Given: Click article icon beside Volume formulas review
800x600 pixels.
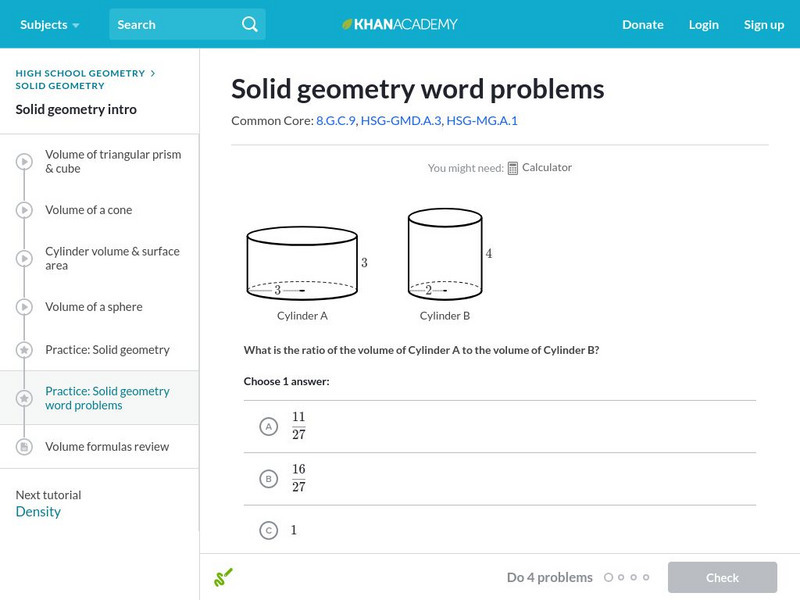Looking at the screenshot, I should (24, 447).
